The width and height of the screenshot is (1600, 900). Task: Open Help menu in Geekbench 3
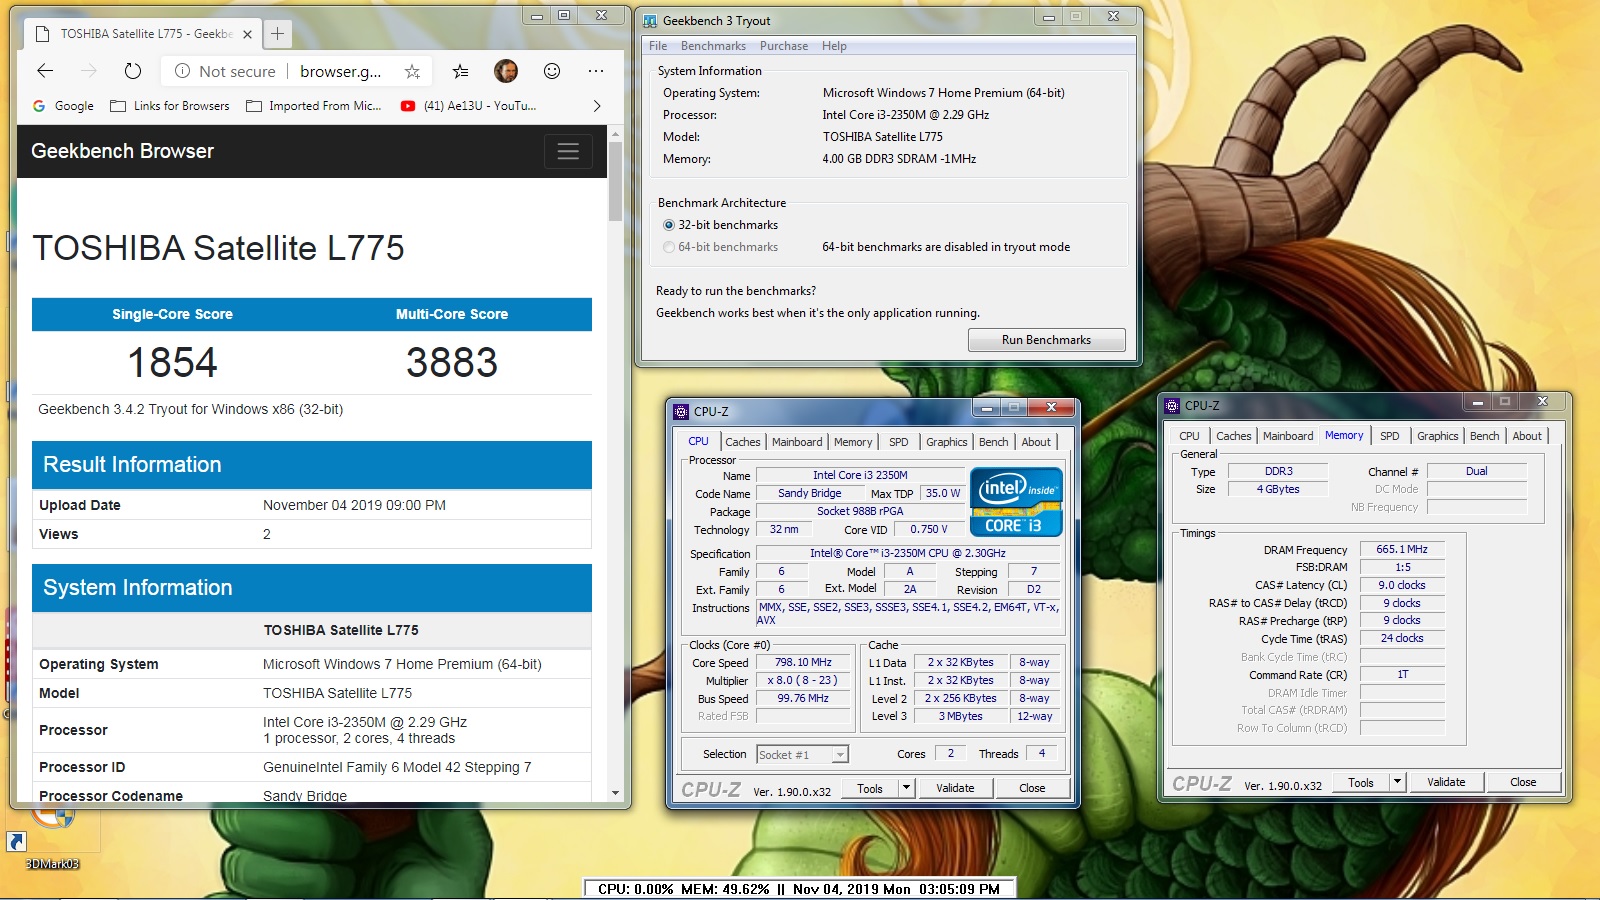pos(834,46)
